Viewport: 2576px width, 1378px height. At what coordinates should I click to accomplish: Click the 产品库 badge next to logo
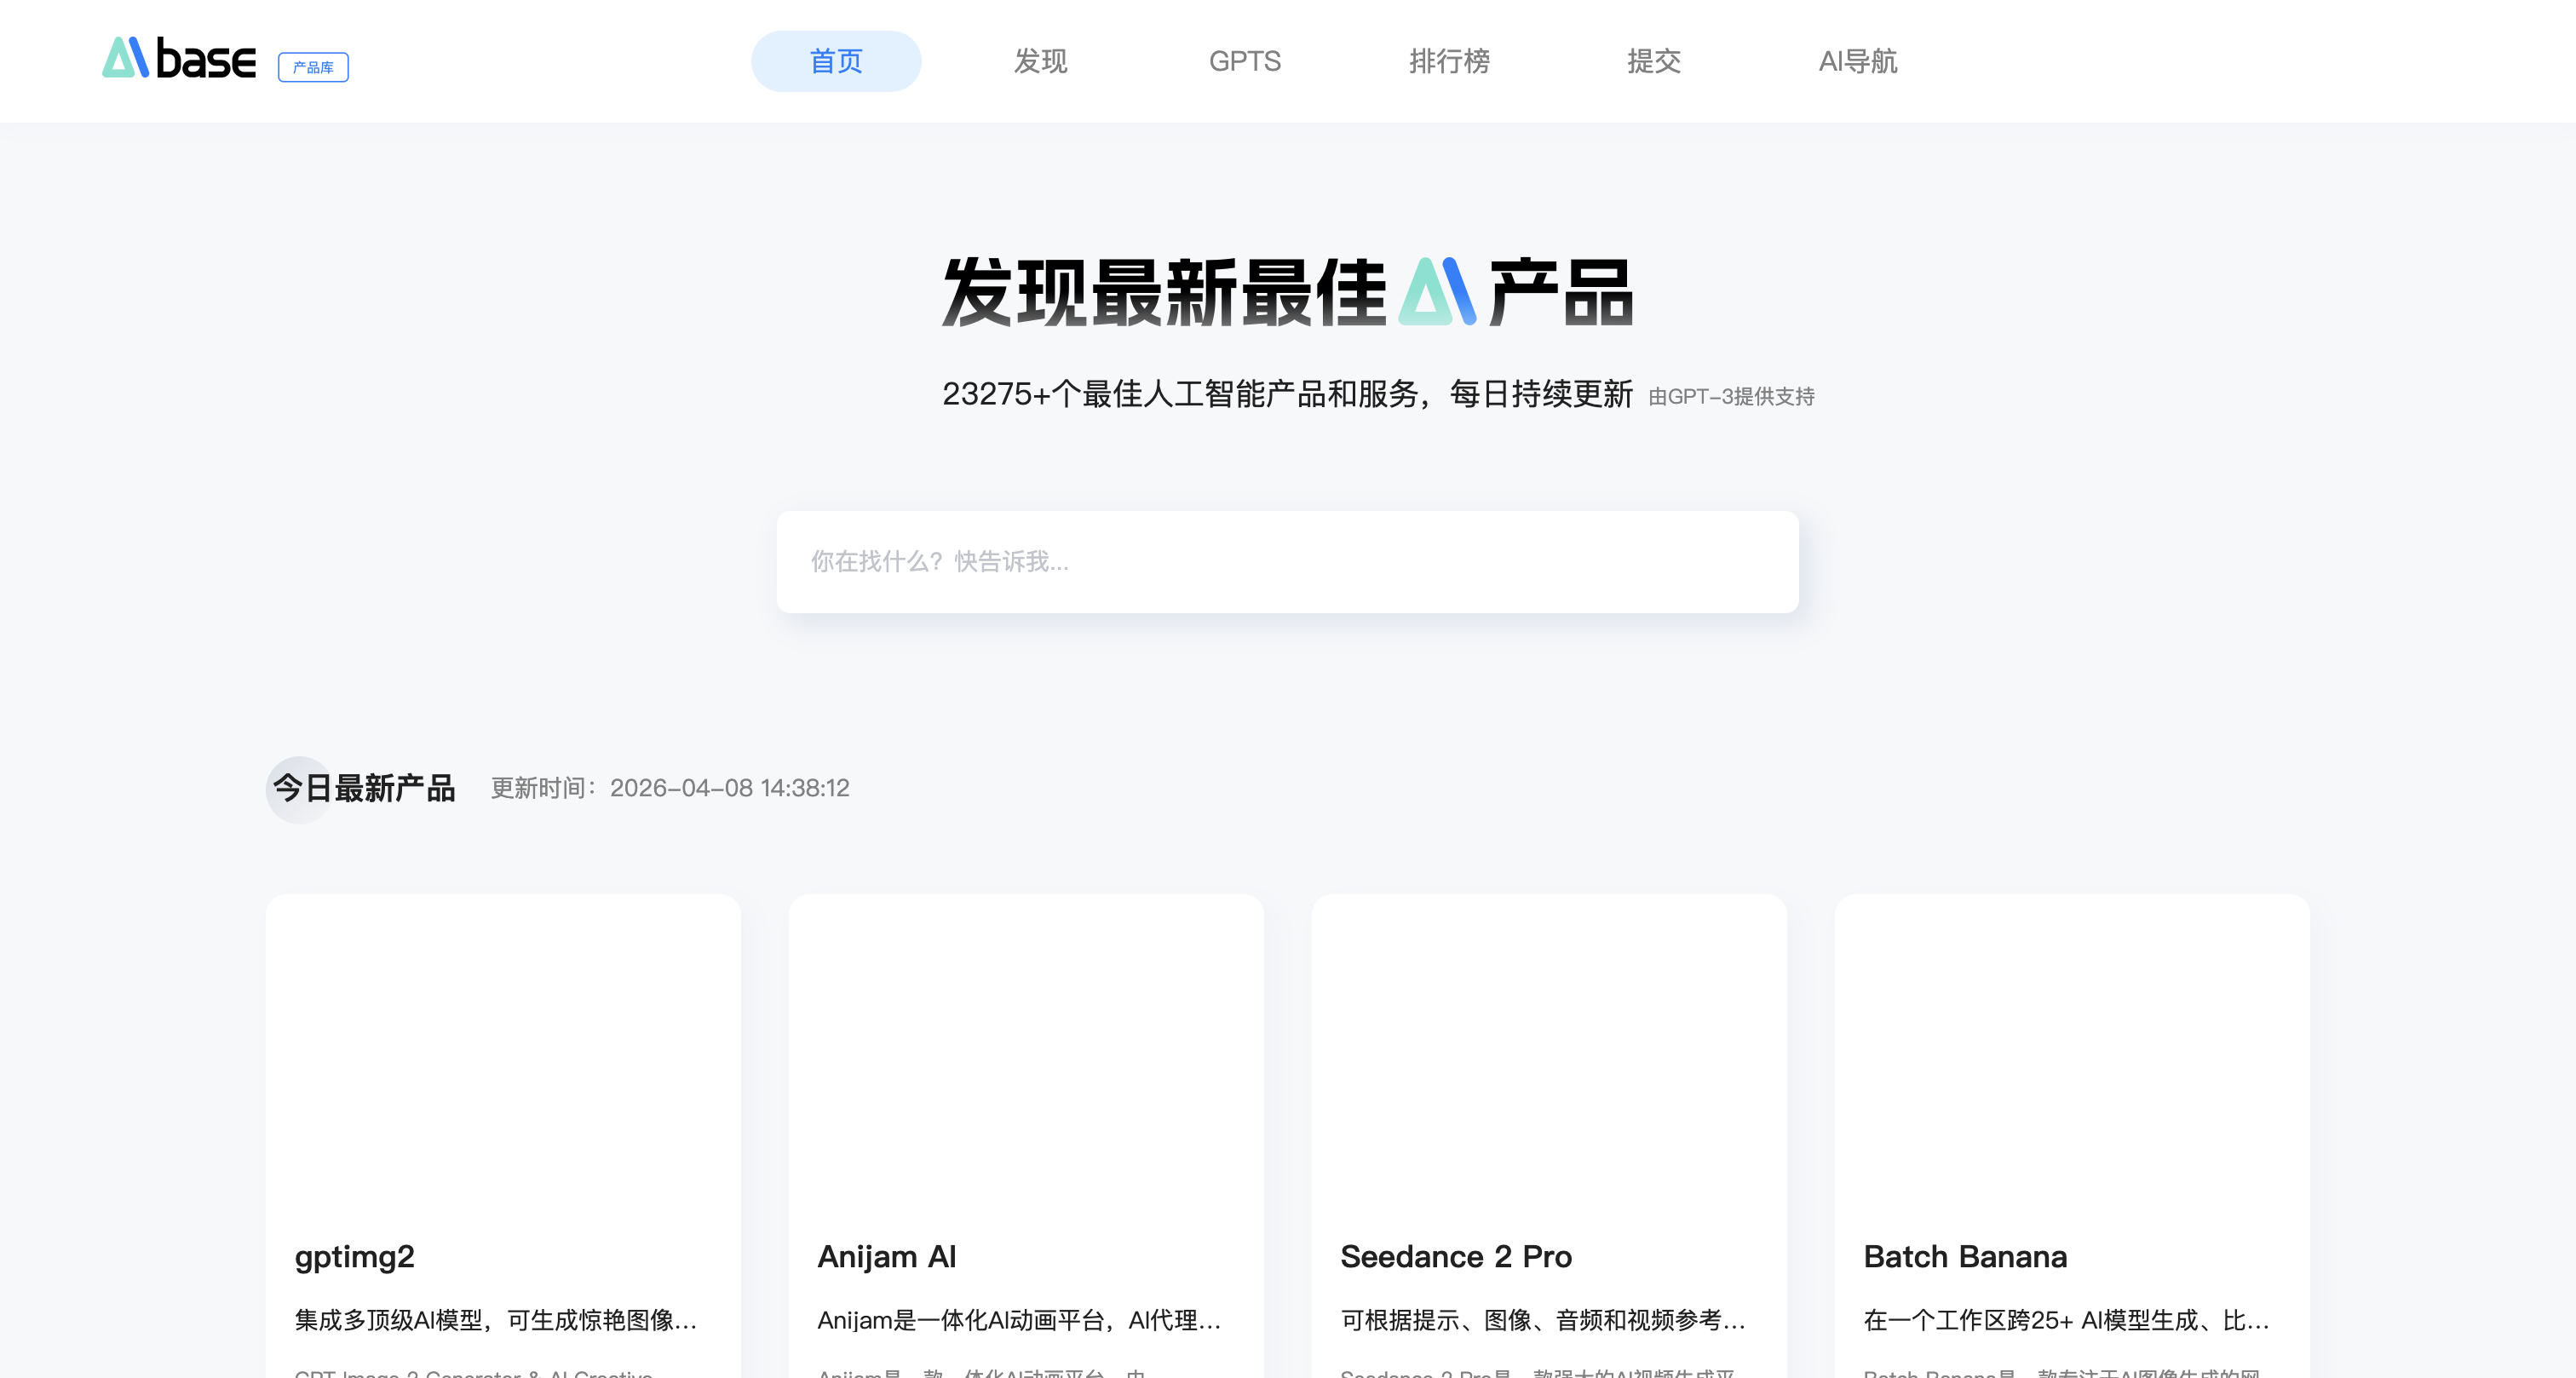[x=313, y=67]
